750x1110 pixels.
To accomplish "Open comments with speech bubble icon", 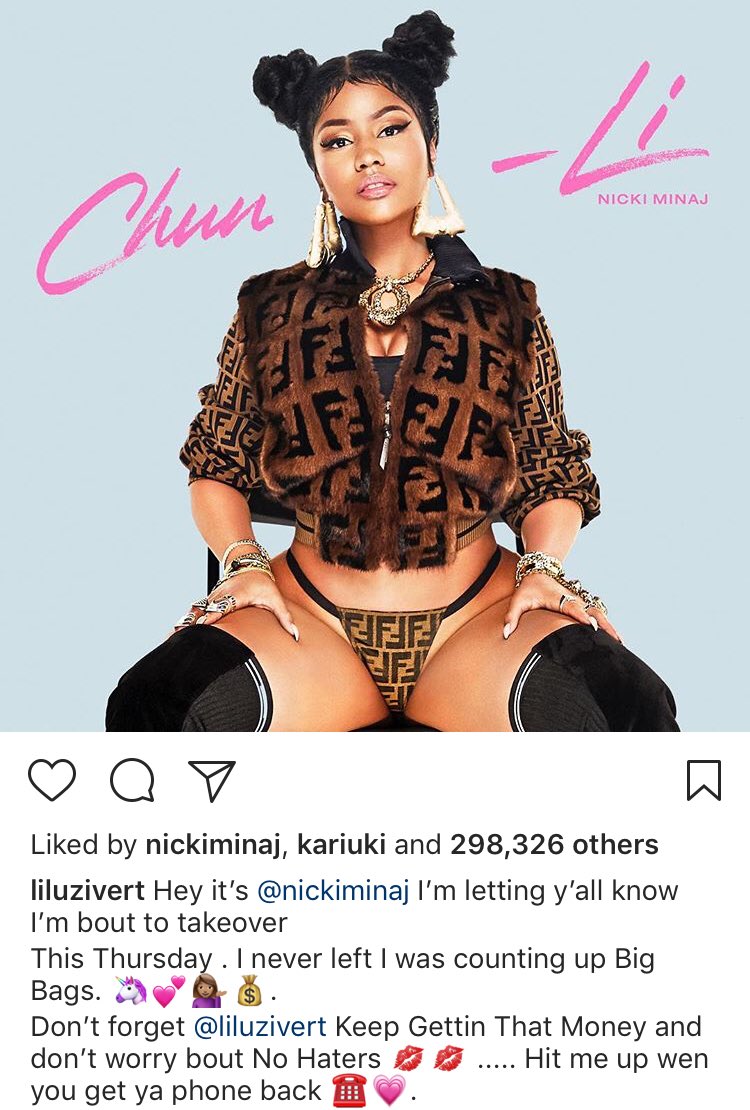I will [x=132, y=780].
